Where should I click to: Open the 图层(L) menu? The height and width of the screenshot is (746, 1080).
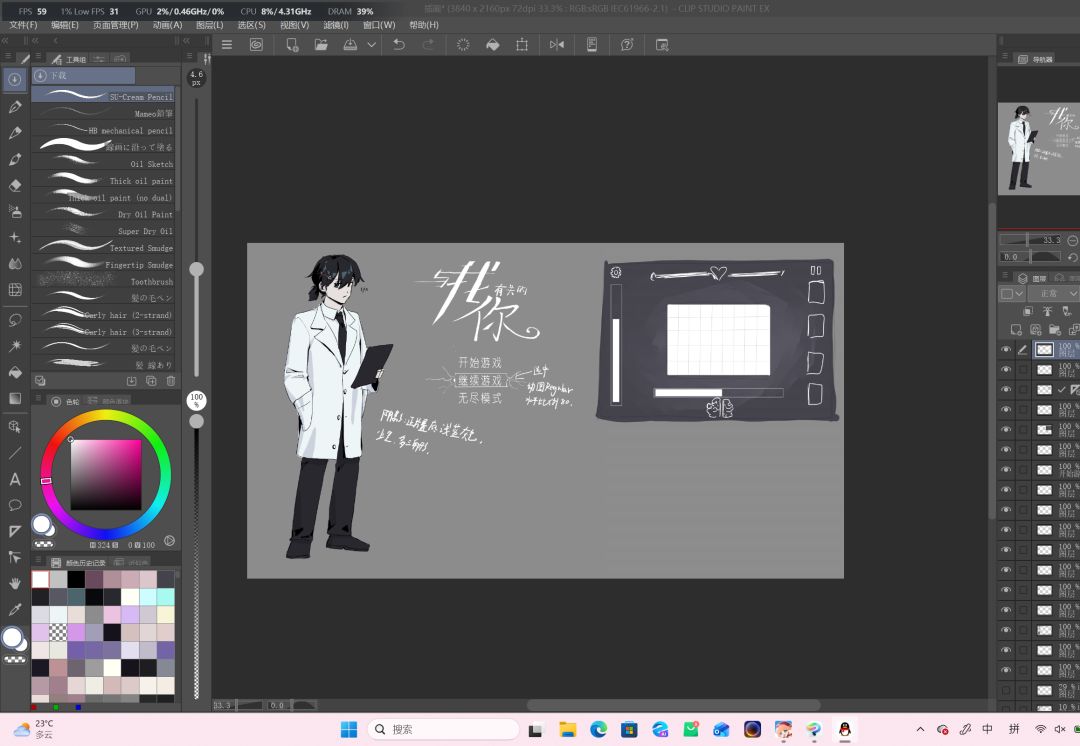tap(209, 25)
